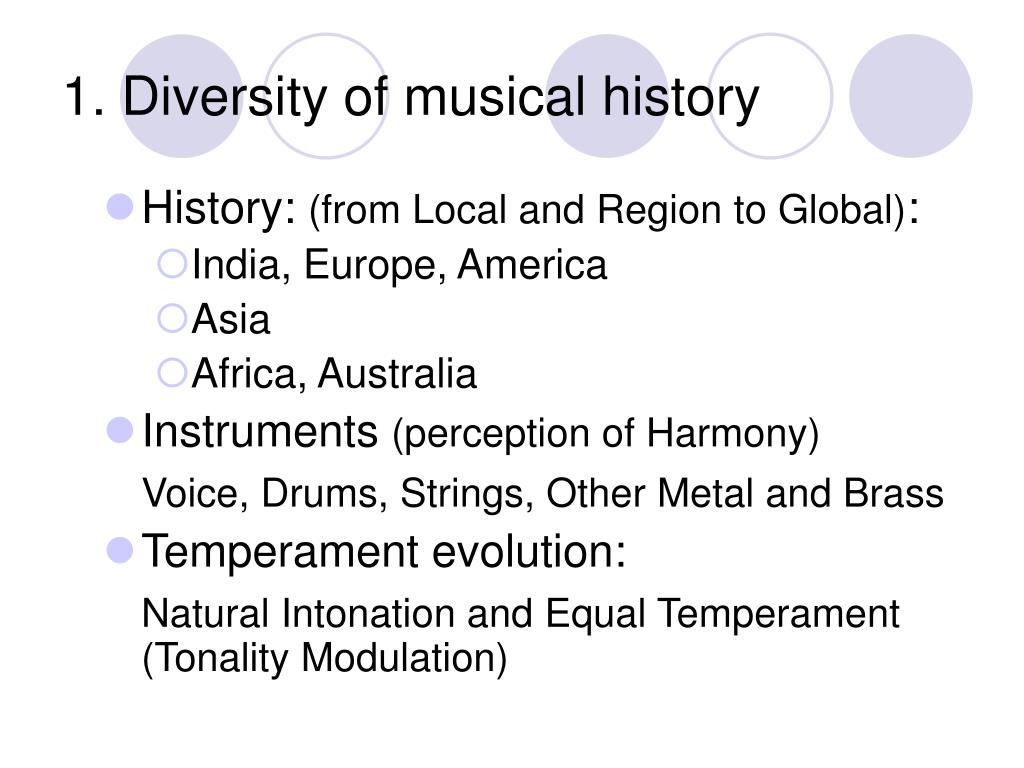Click the "Instruments" bullet heading
The width and height of the screenshot is (1024, 768).
pyautogui.click(x=260, y=432)
